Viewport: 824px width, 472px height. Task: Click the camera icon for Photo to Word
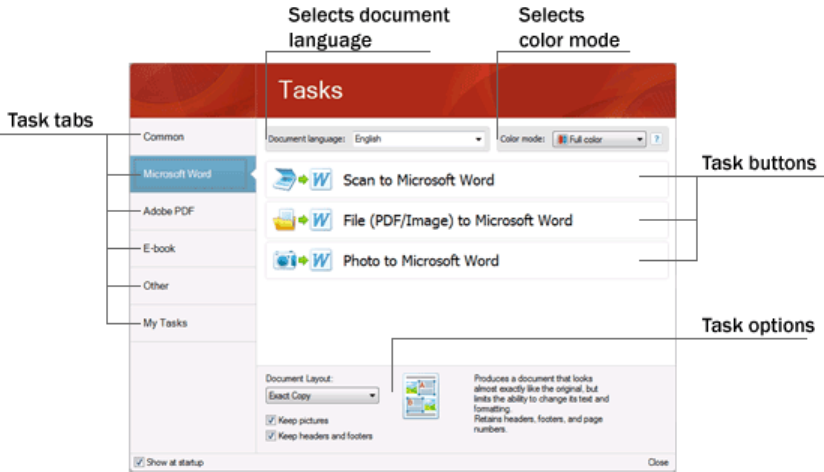pyautogui.click(x=285, y=260)
